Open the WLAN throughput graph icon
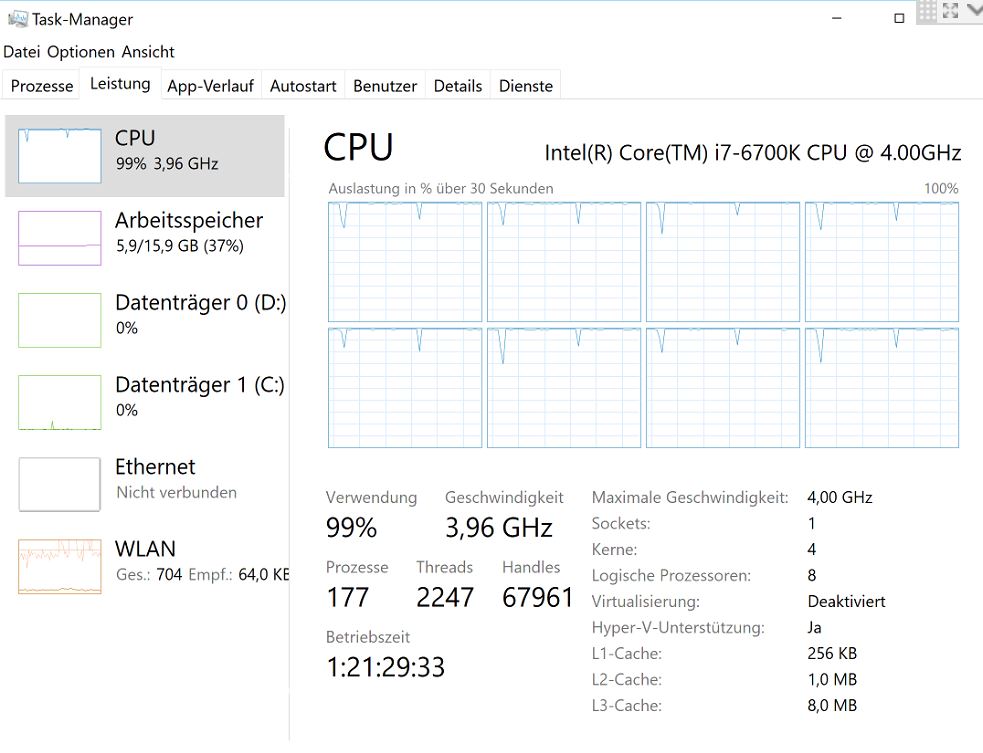This screenshot has height=753, width=983. (60, 566)
